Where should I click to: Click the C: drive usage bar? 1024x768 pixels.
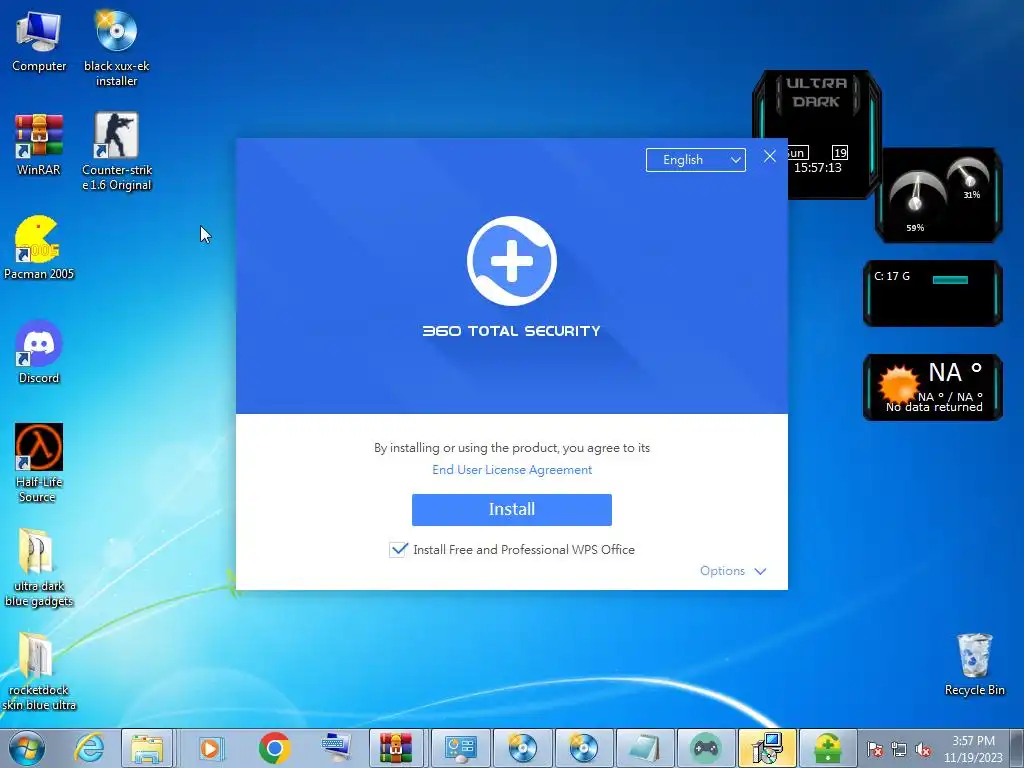950,280
